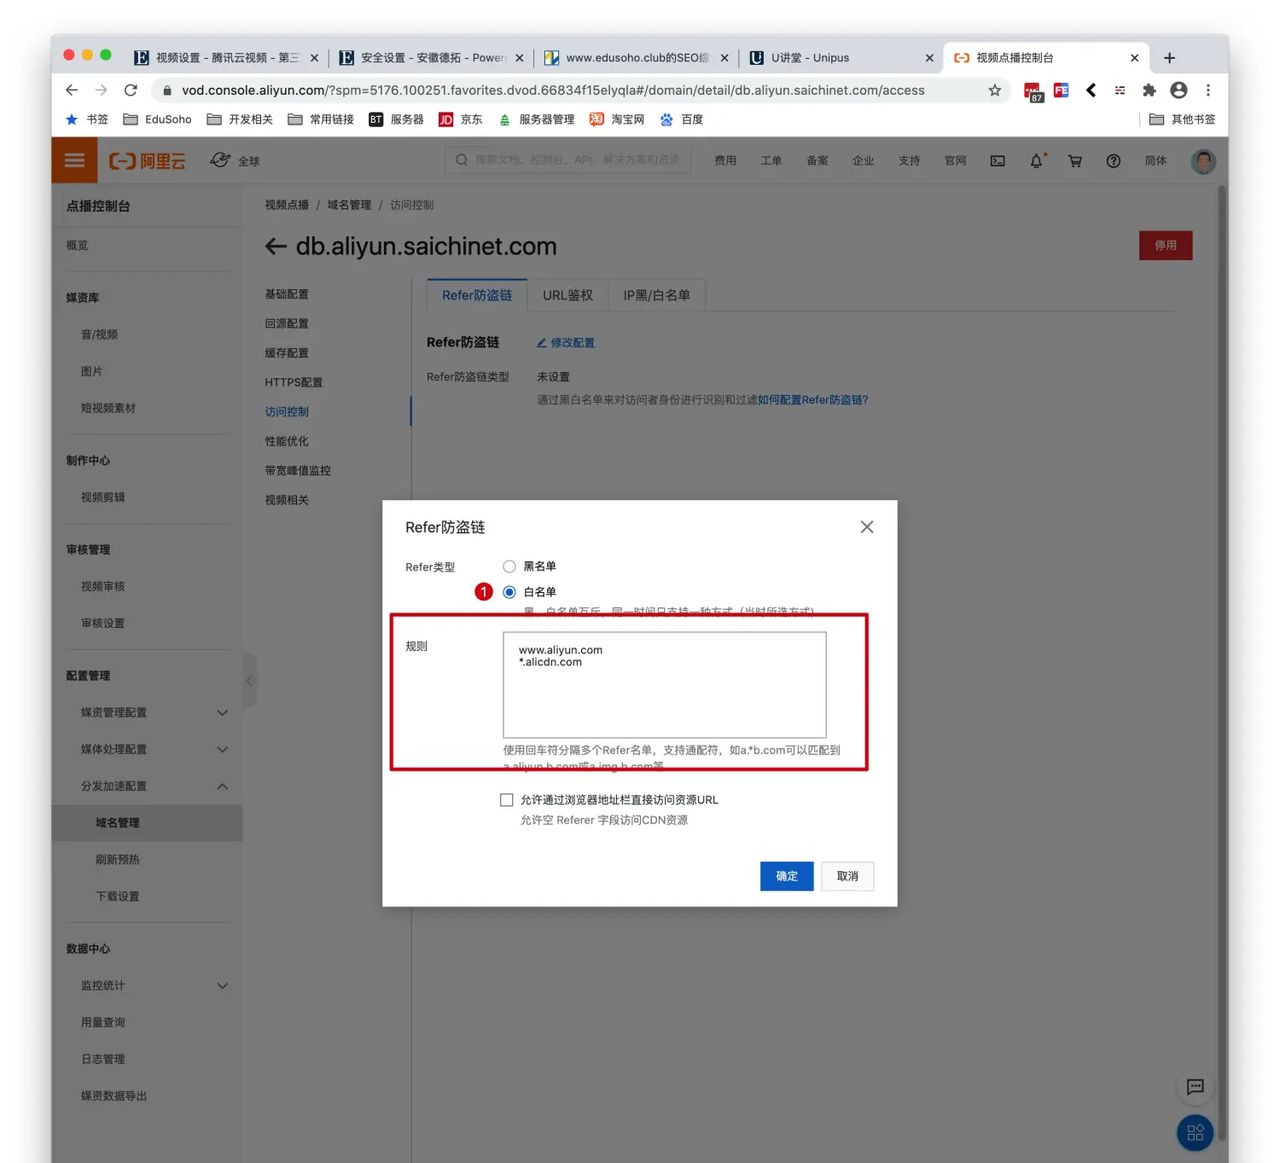1280x1163 pixels.
Task: Select the 黑名单 radio option
Action: coord(509,566)
